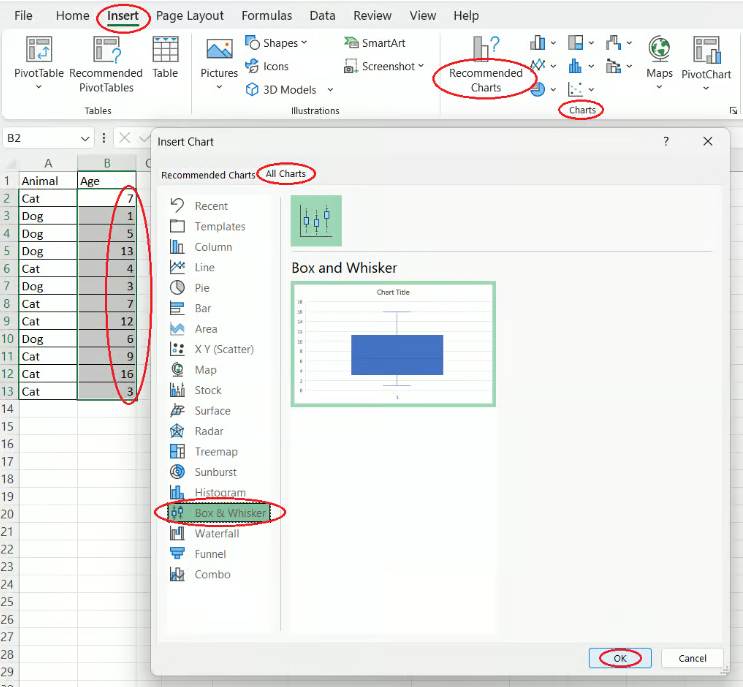This screenshot has height=687, width=743.
Task: Cancel the Insert Chart dialog
Action: [692, 658]
